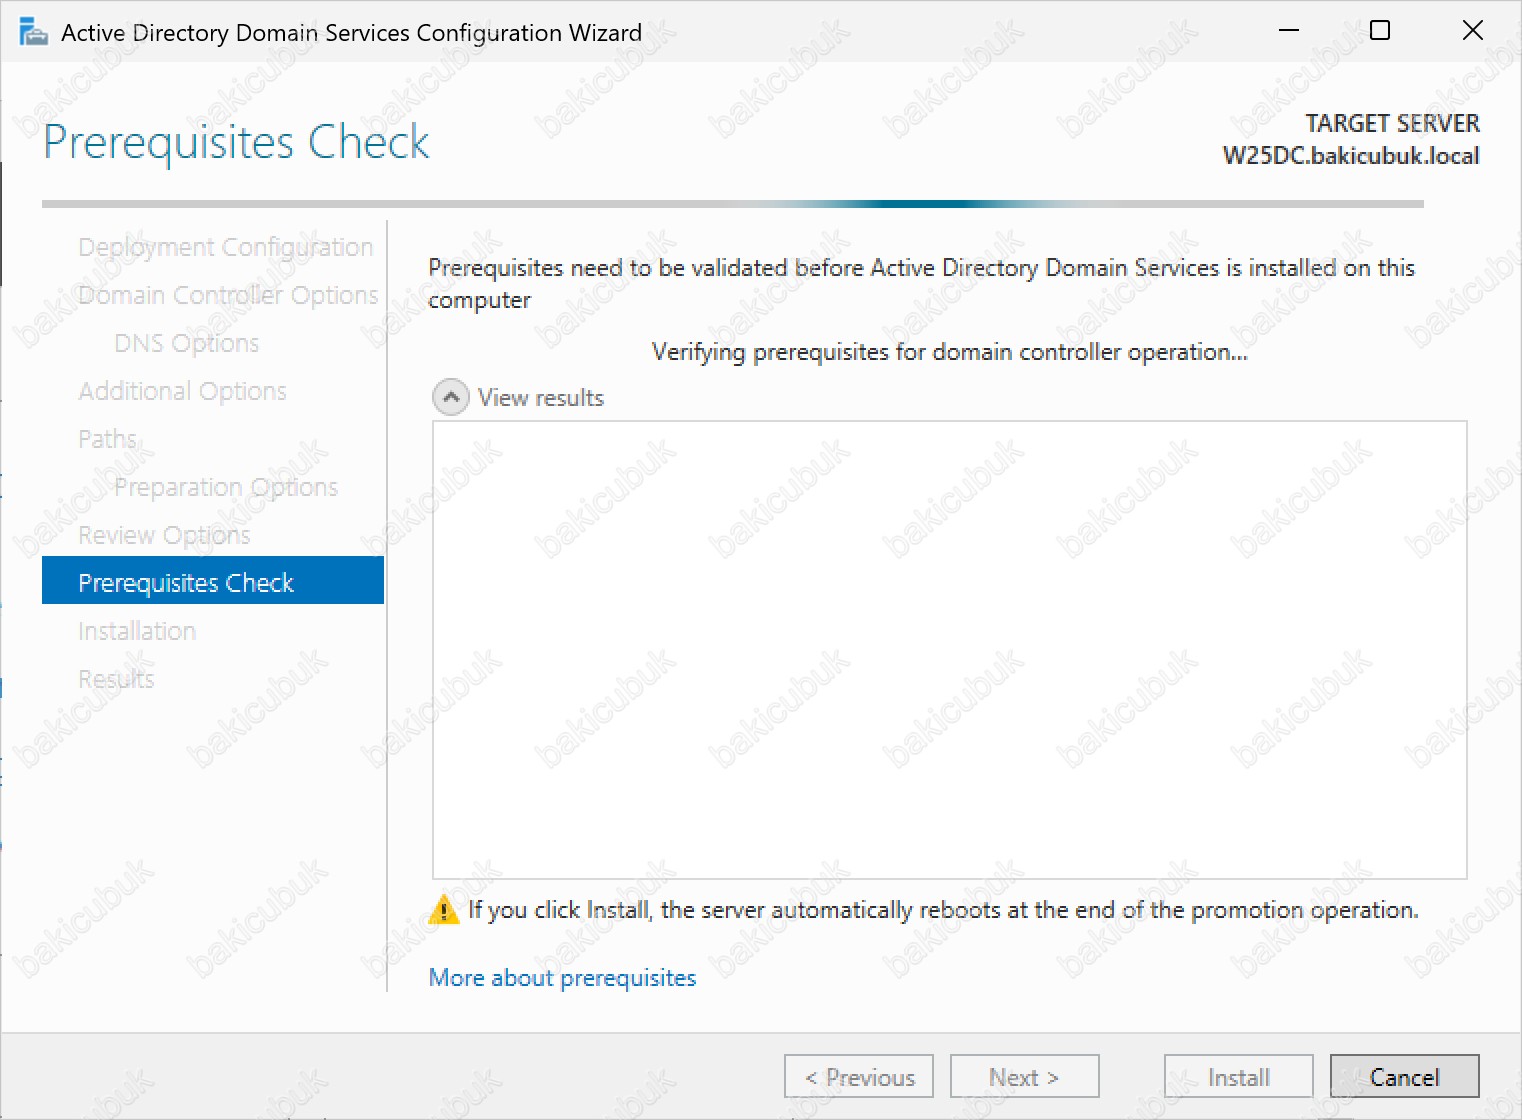Close the wizard window
Image resolution: width=1522 pixels, height=1120 pixels.
[x=1472, y=31]
